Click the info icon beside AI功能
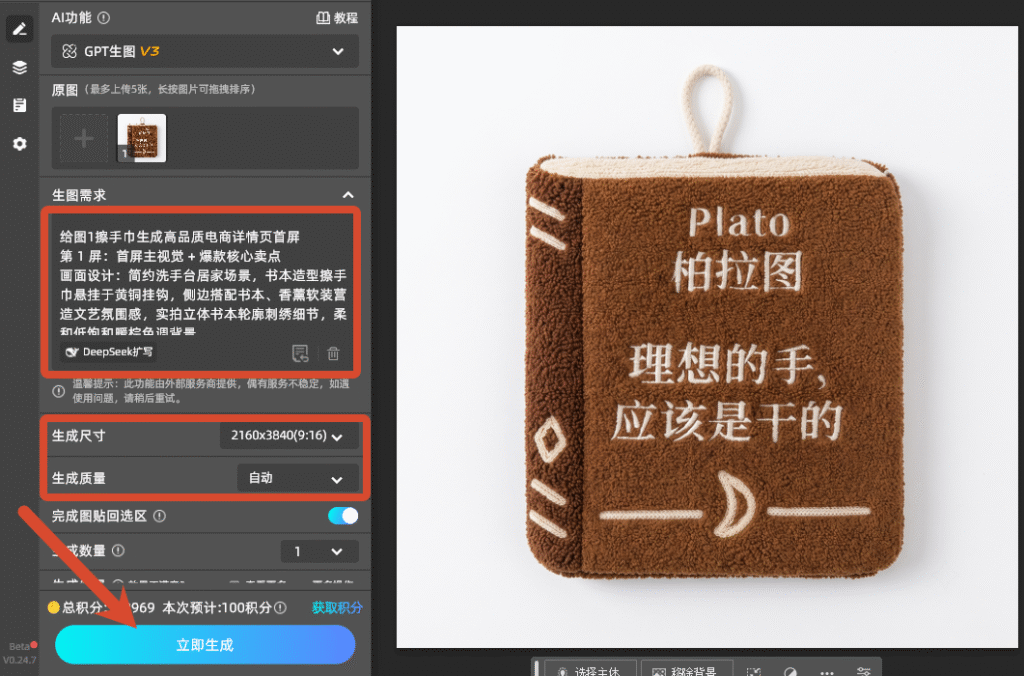Screen dimensions: 1024x676 (103, 18)
